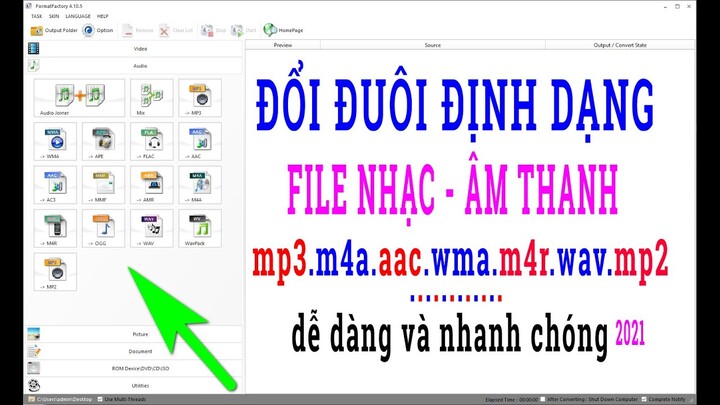Viewport: 720px width, 405px height.
Task: Choose the -> MMF conversion icon
Action: 103,185
